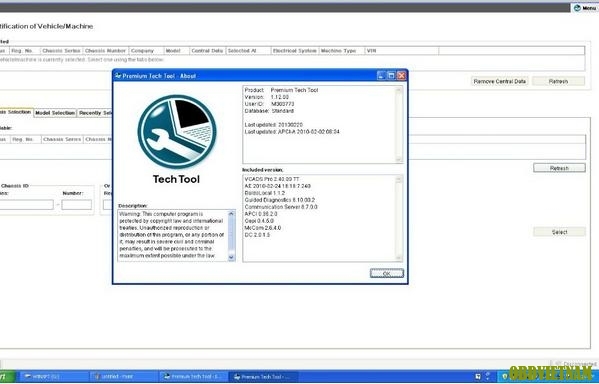Sort by Chassis Number column in selected table

[105, 50]
